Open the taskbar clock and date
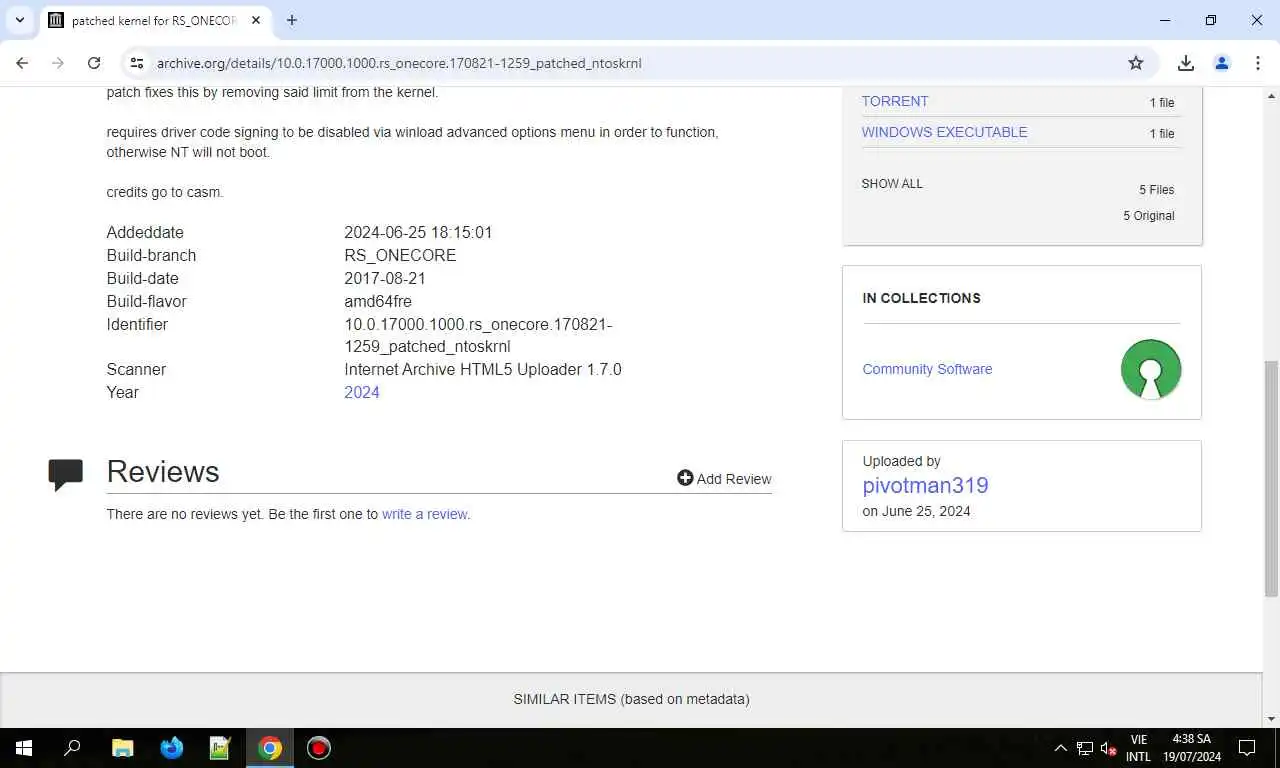The image size is (1280, 768). (1192, 748)
